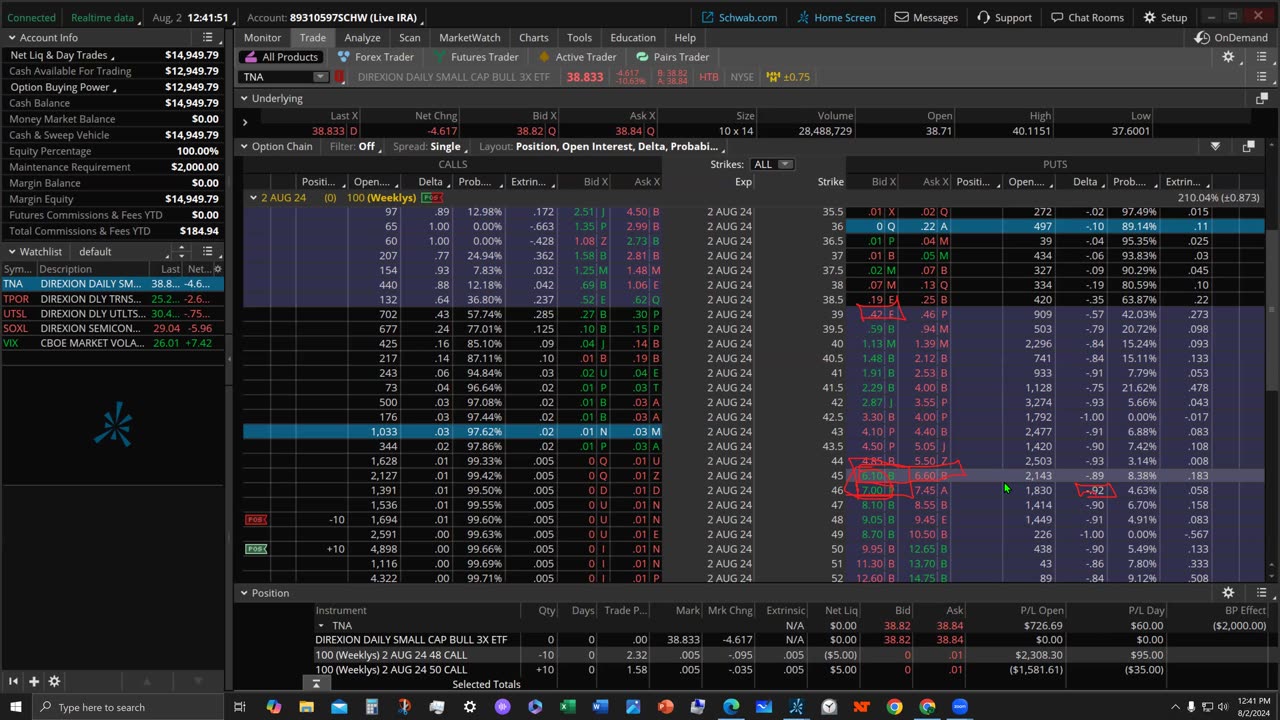Image resolution: width=1280 pixels, height=720 pixels.
Task: Click the Option Chain down-arrow icon
Action: pos(1215,146)
